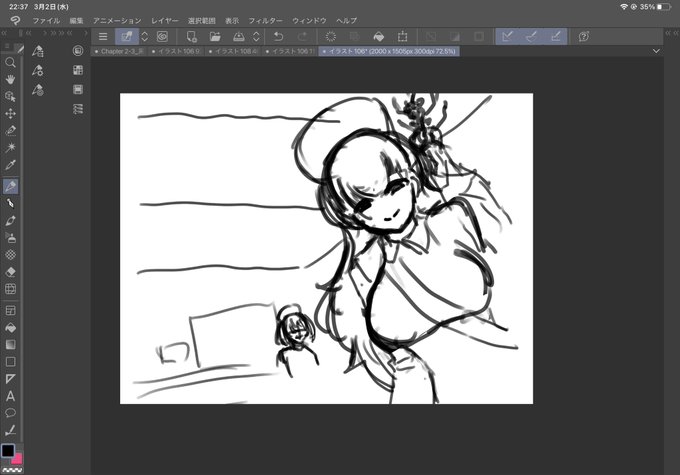Click the hamburger menu in command bar
Image resolution: width=680 pixels, height=475 pixels.
pos(103,36)
